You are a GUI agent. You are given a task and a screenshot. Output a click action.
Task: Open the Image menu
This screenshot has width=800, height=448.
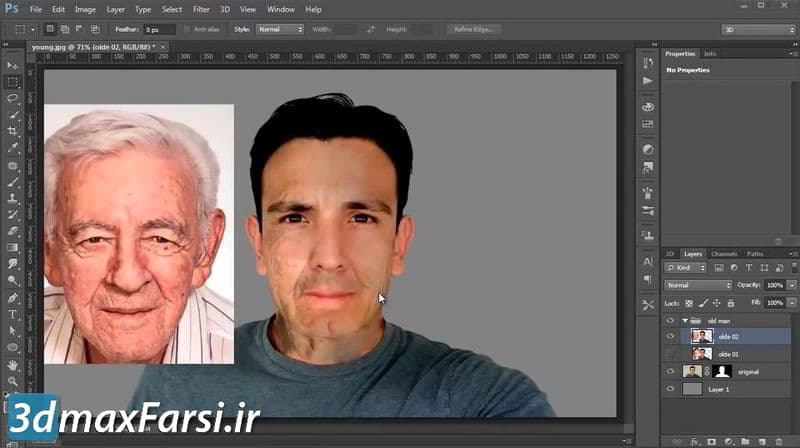click(85, 9)
